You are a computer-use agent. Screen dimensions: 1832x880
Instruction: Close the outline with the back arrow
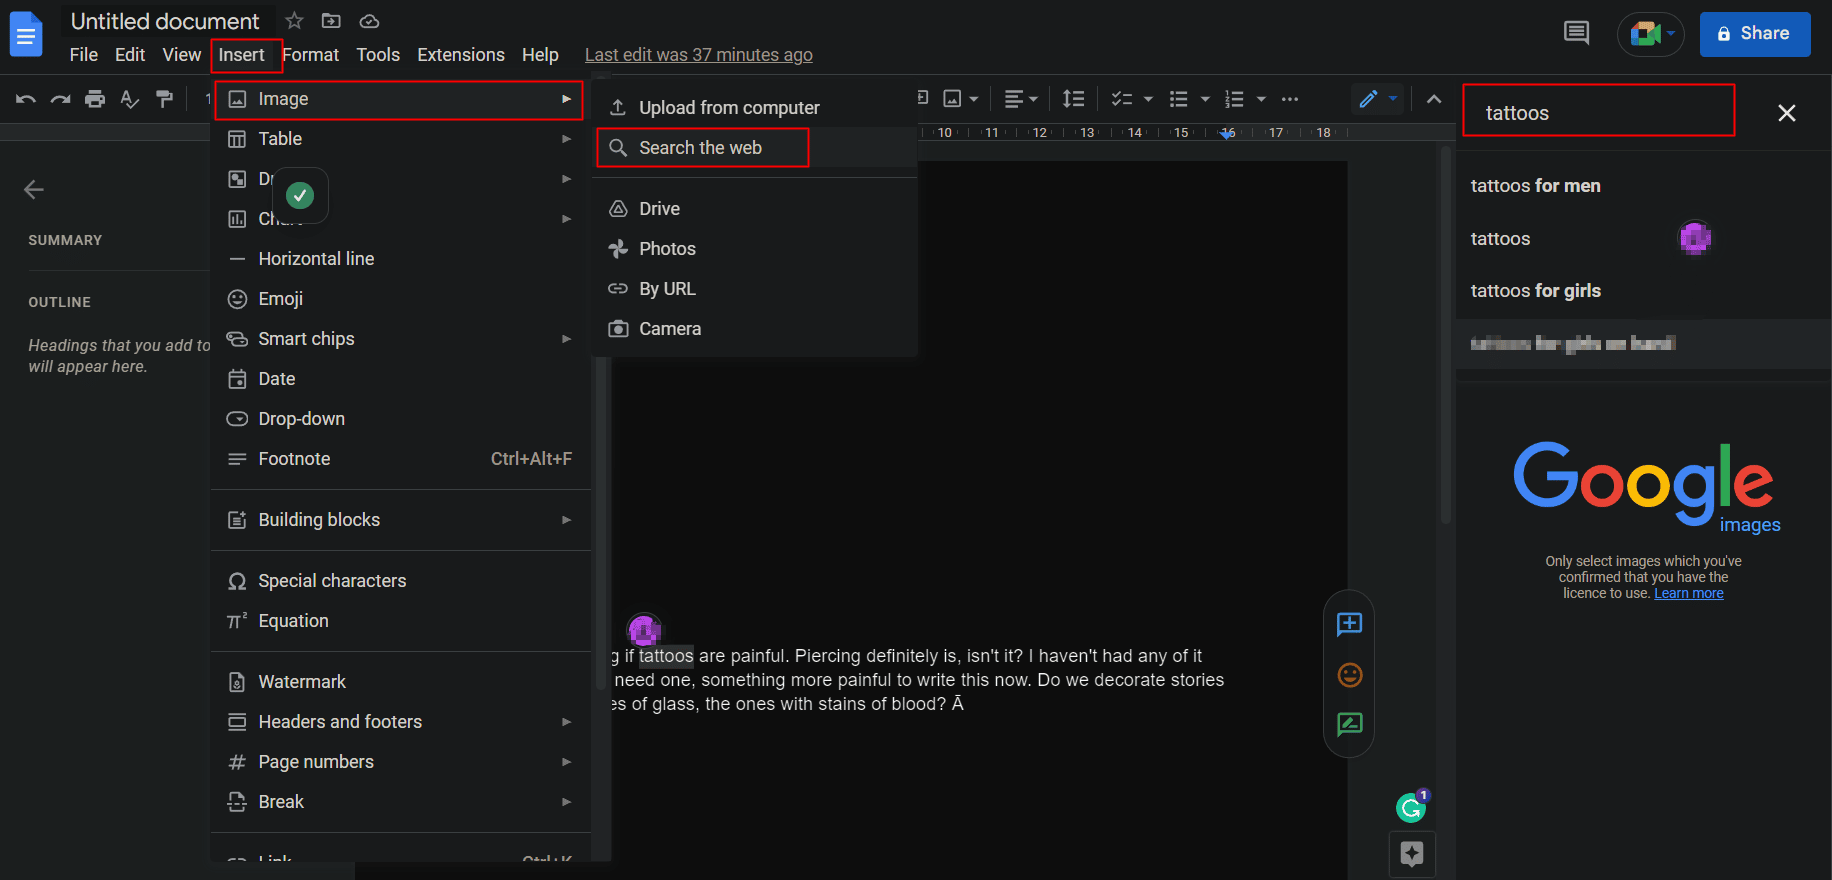coord(34,190)
